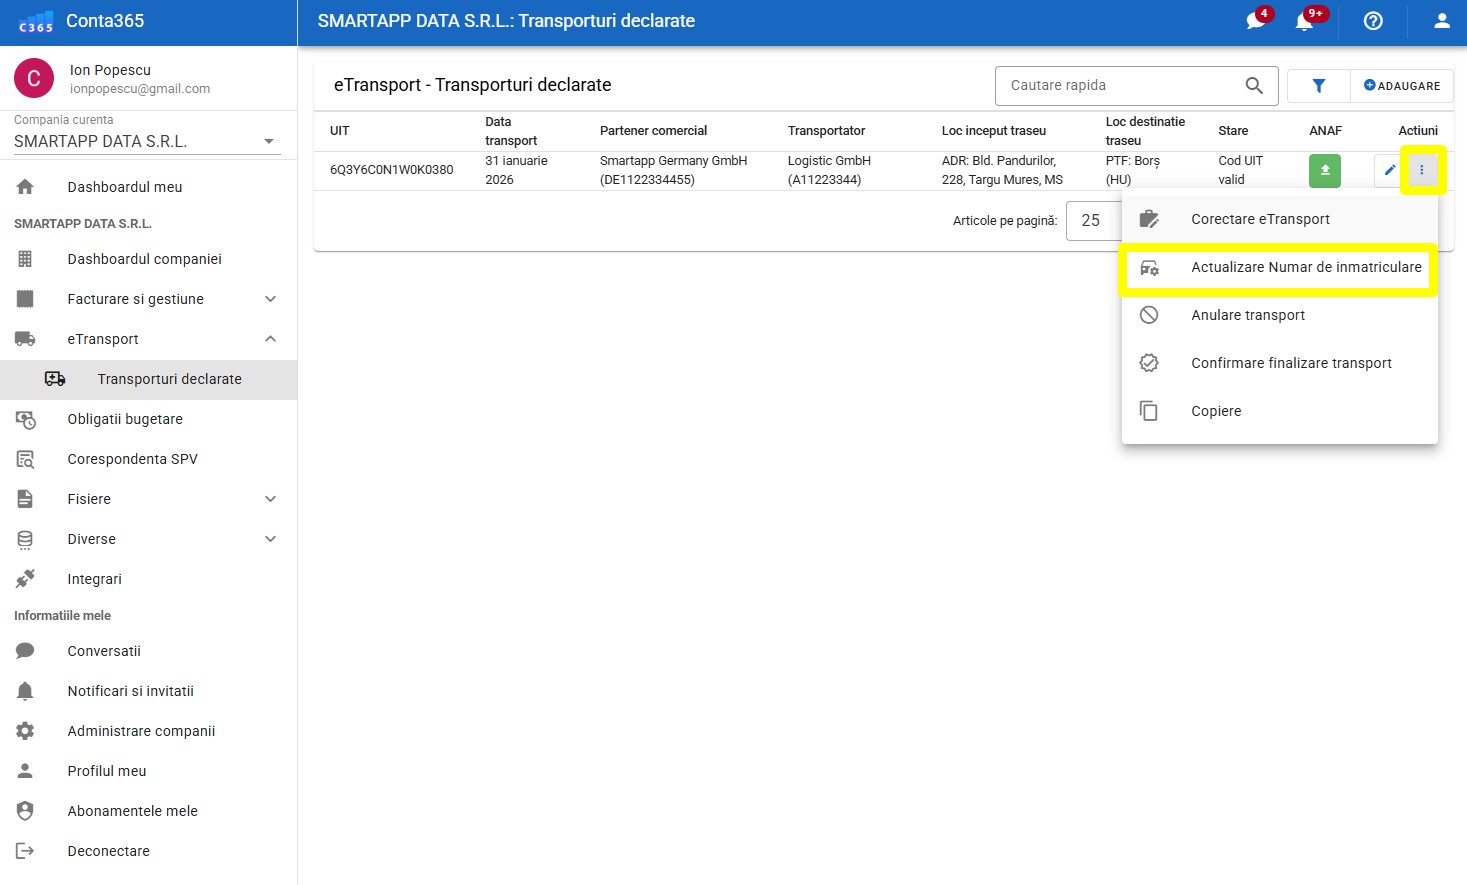Open the chat messages icon in header
This screenshot has height=885, width=1467.
point(1255,21)
